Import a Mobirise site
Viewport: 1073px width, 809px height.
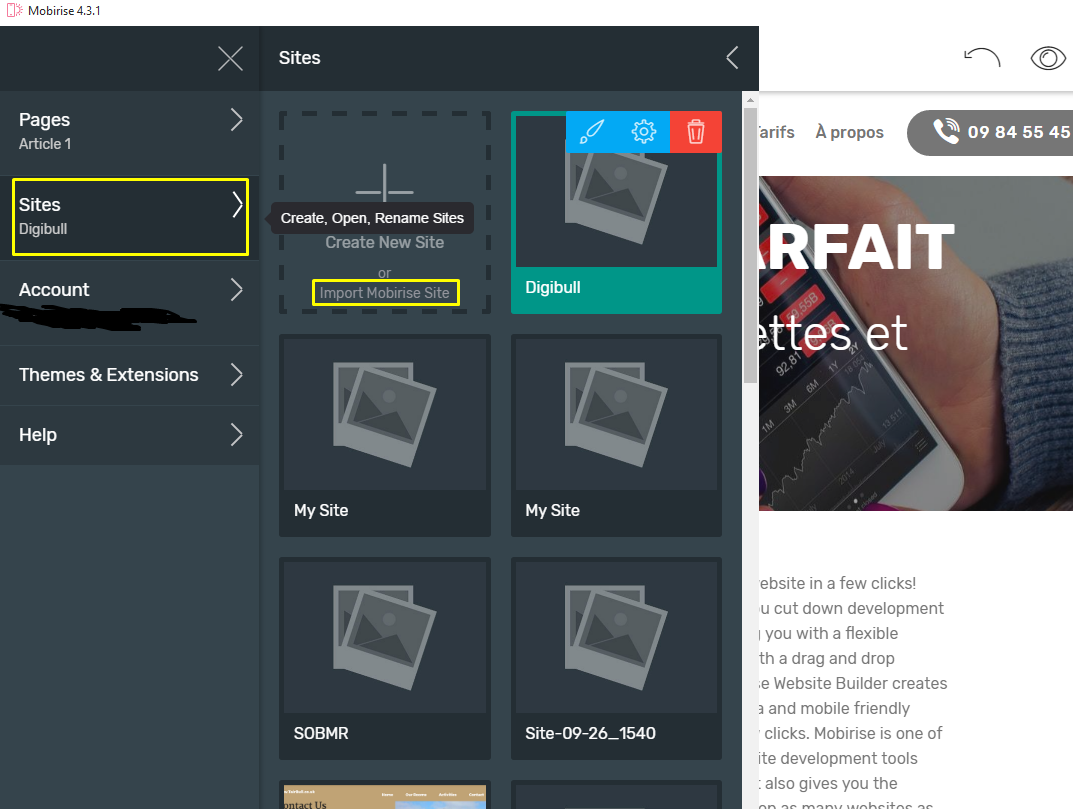pyautogui.click(x=385, y=292)
